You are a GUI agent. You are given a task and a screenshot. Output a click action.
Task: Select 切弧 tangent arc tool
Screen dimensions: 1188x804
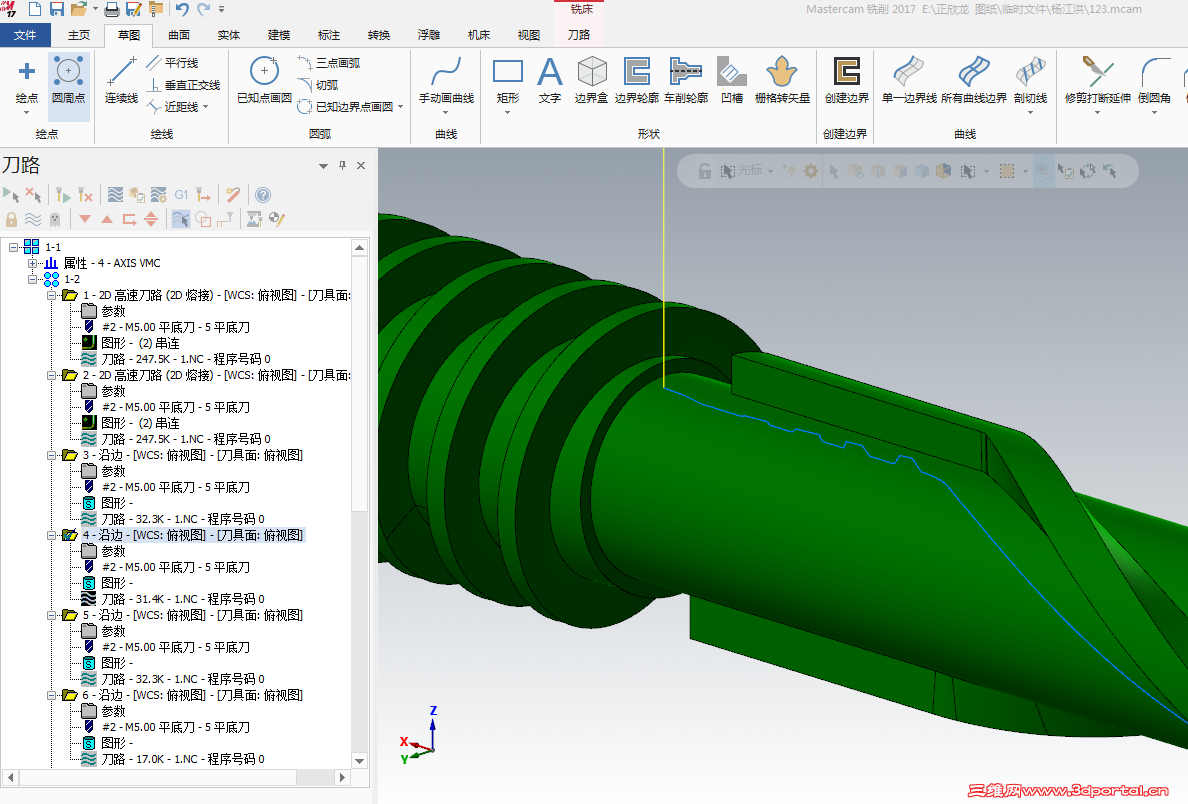pyautogui.click(x=318, y=85)
